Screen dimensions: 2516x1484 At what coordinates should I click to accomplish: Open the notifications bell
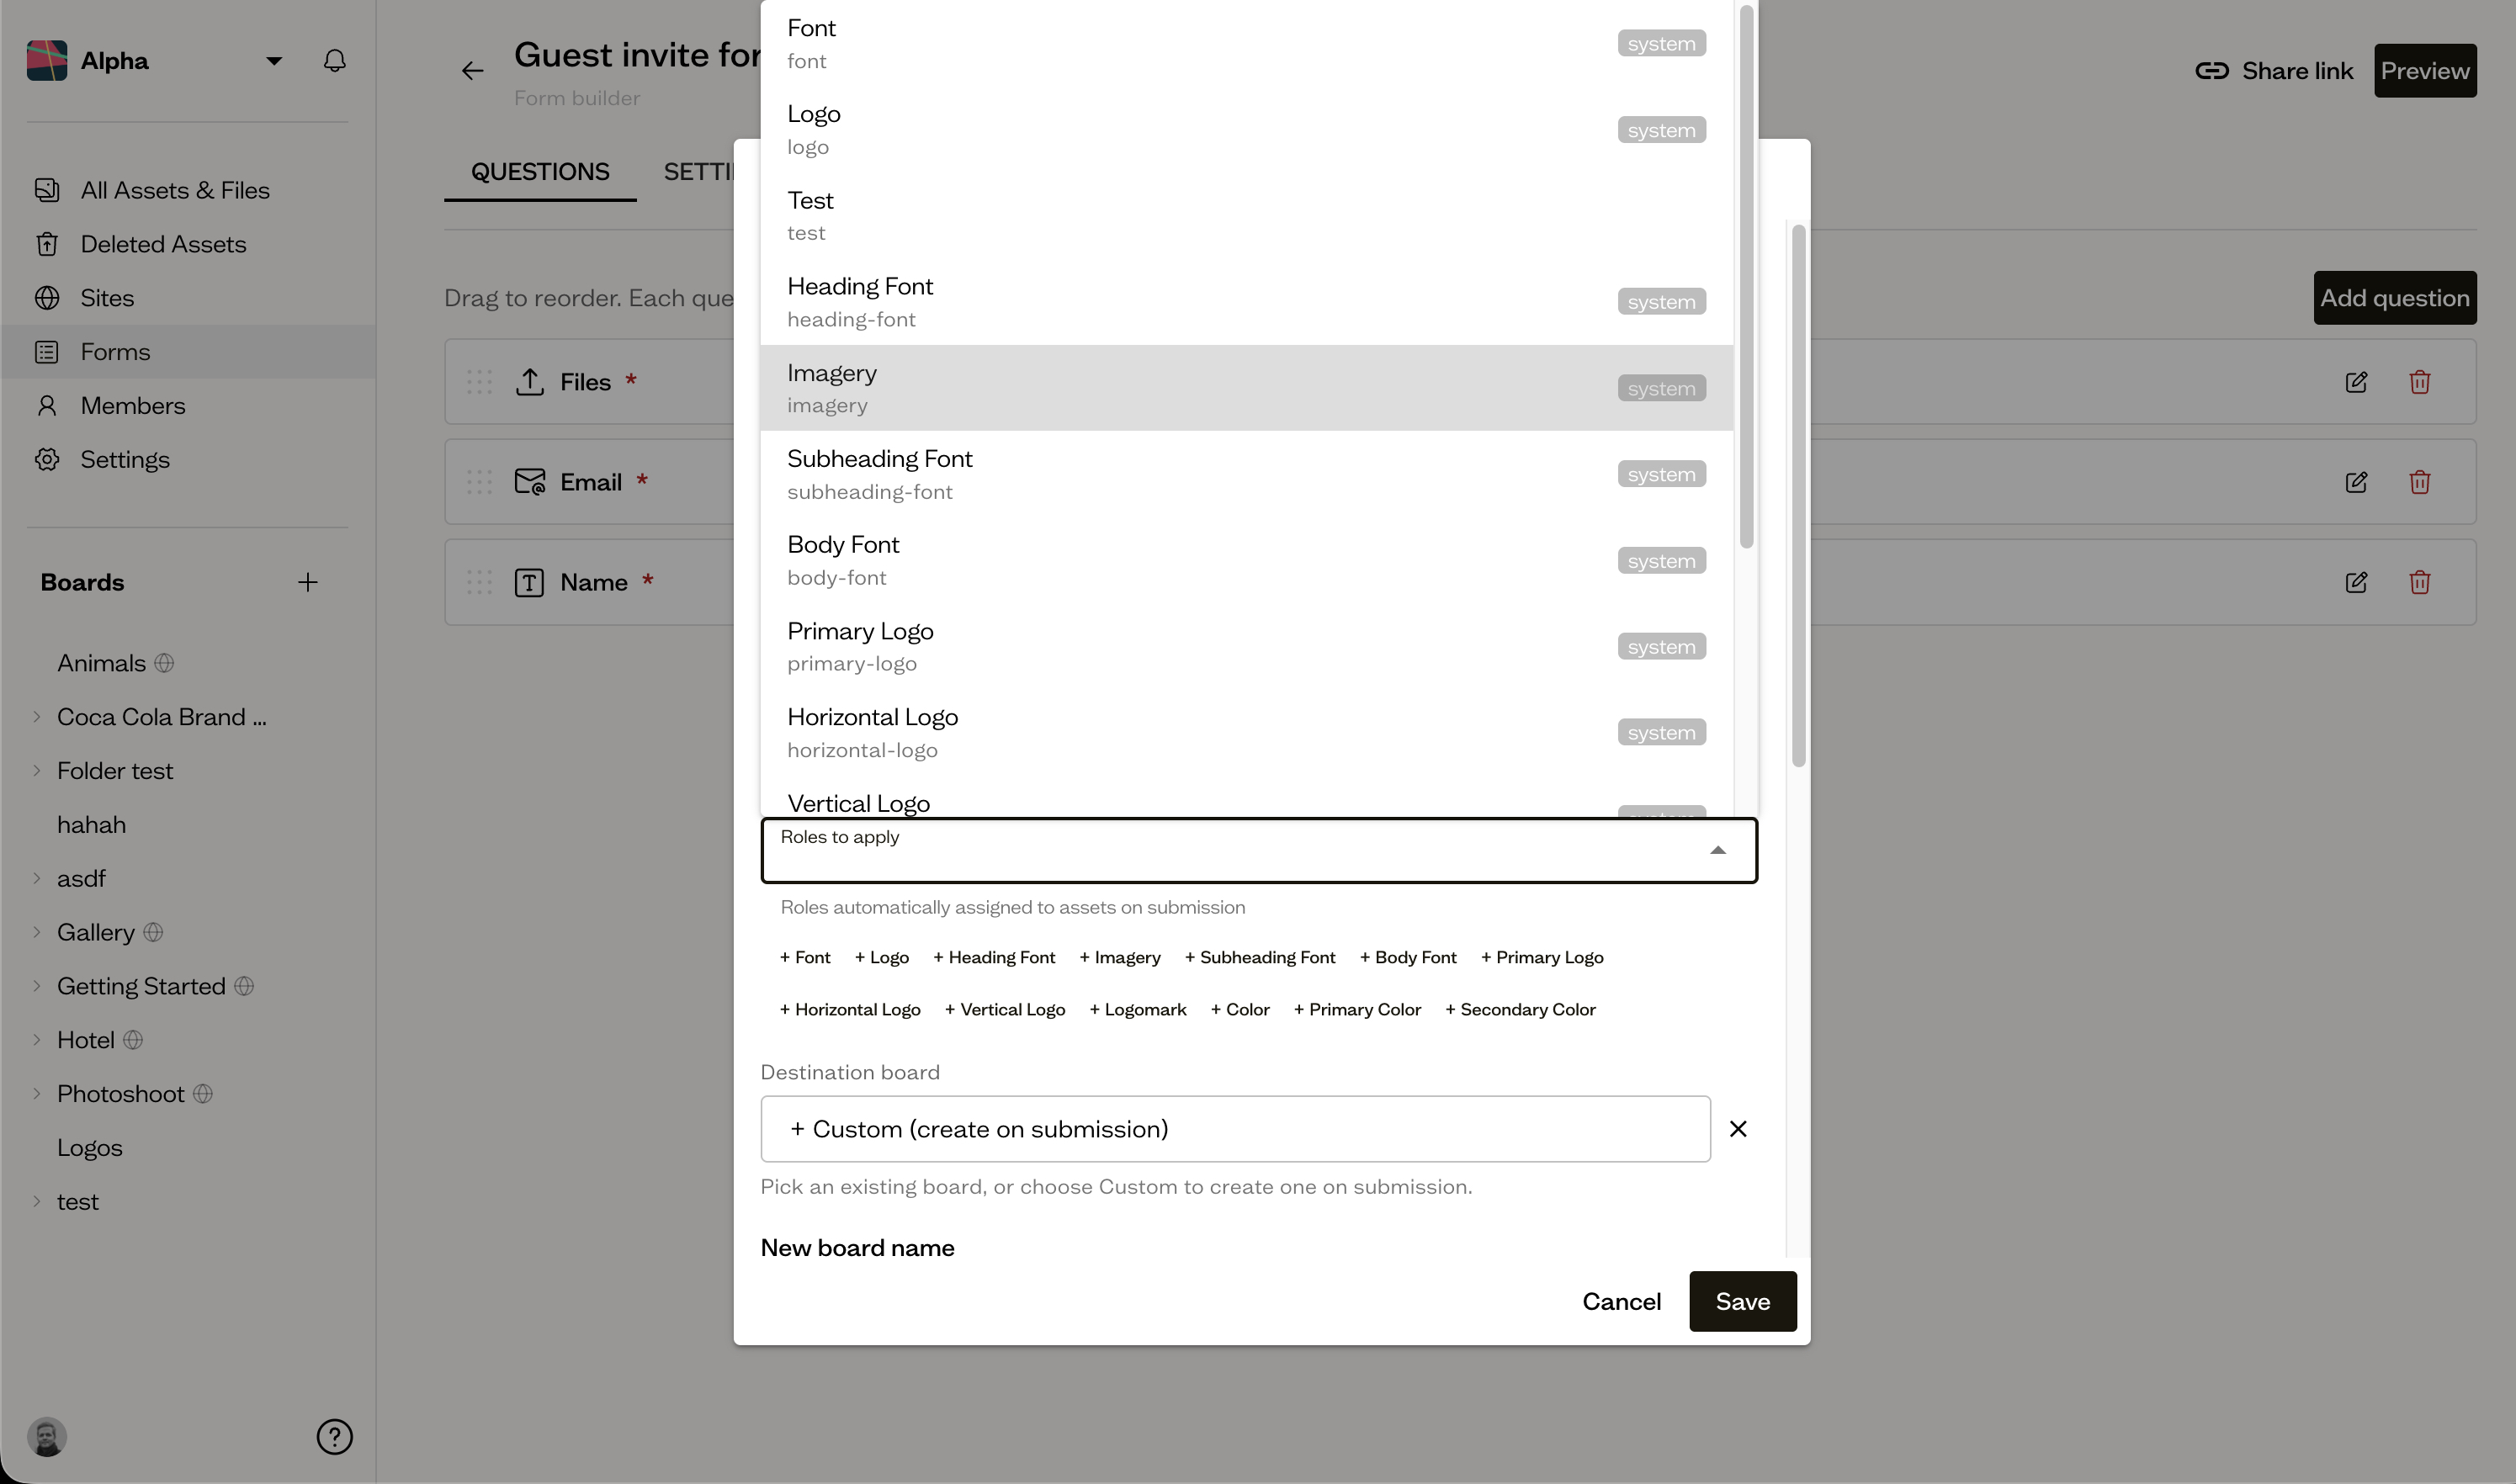pyautogui.click(x=335, y=61)
